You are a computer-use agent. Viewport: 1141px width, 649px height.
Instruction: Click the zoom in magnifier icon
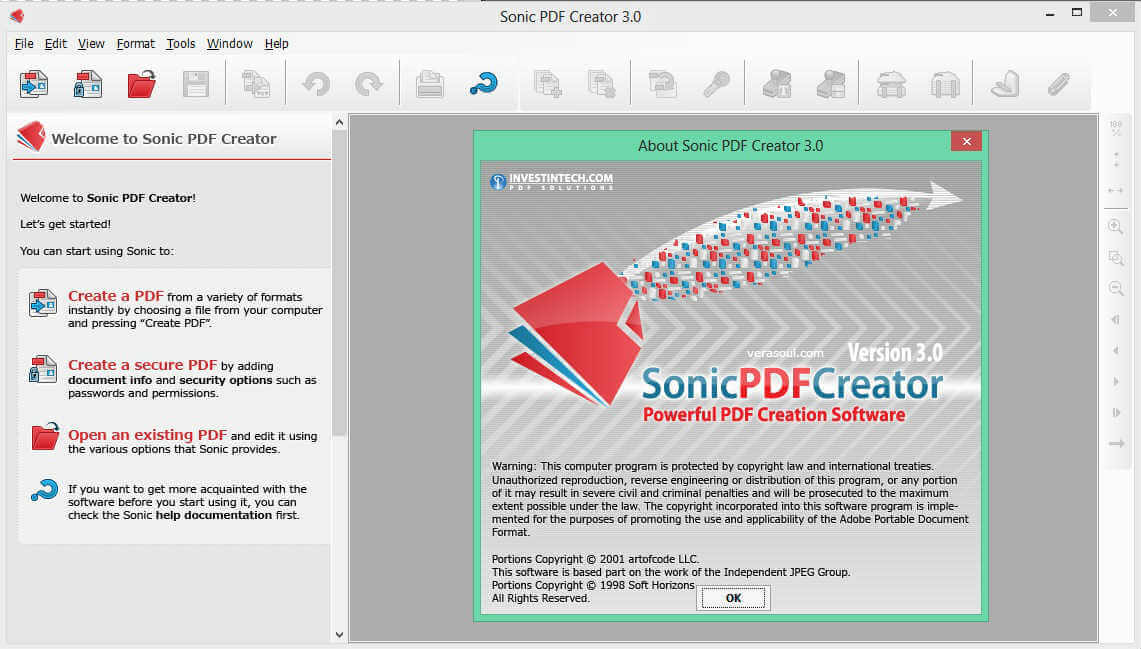[x=1116, y=227]
